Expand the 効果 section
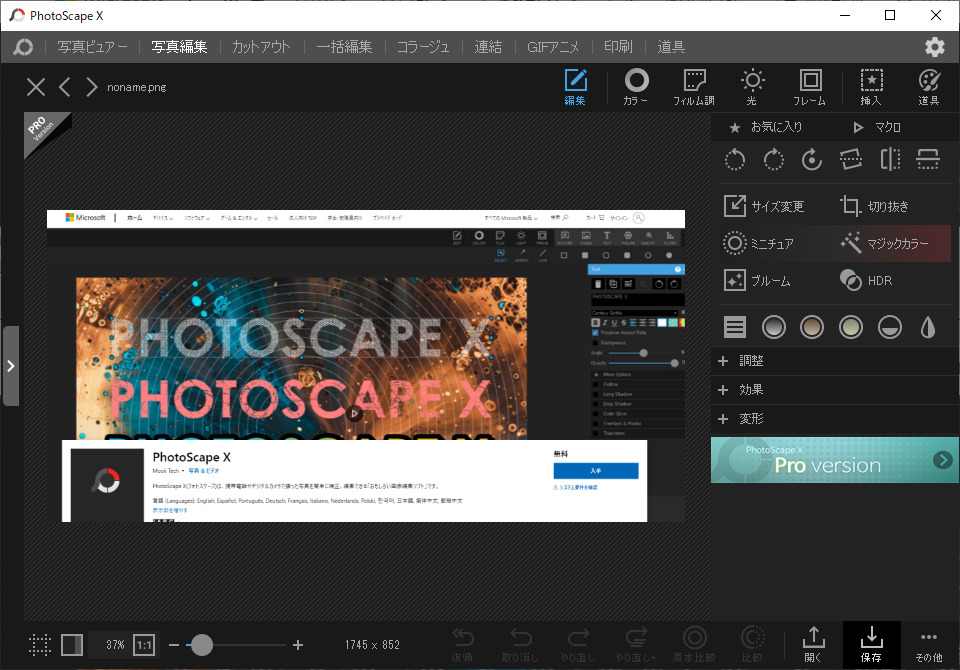This screenshot has height=670, width=960. (x=835, y=390)
